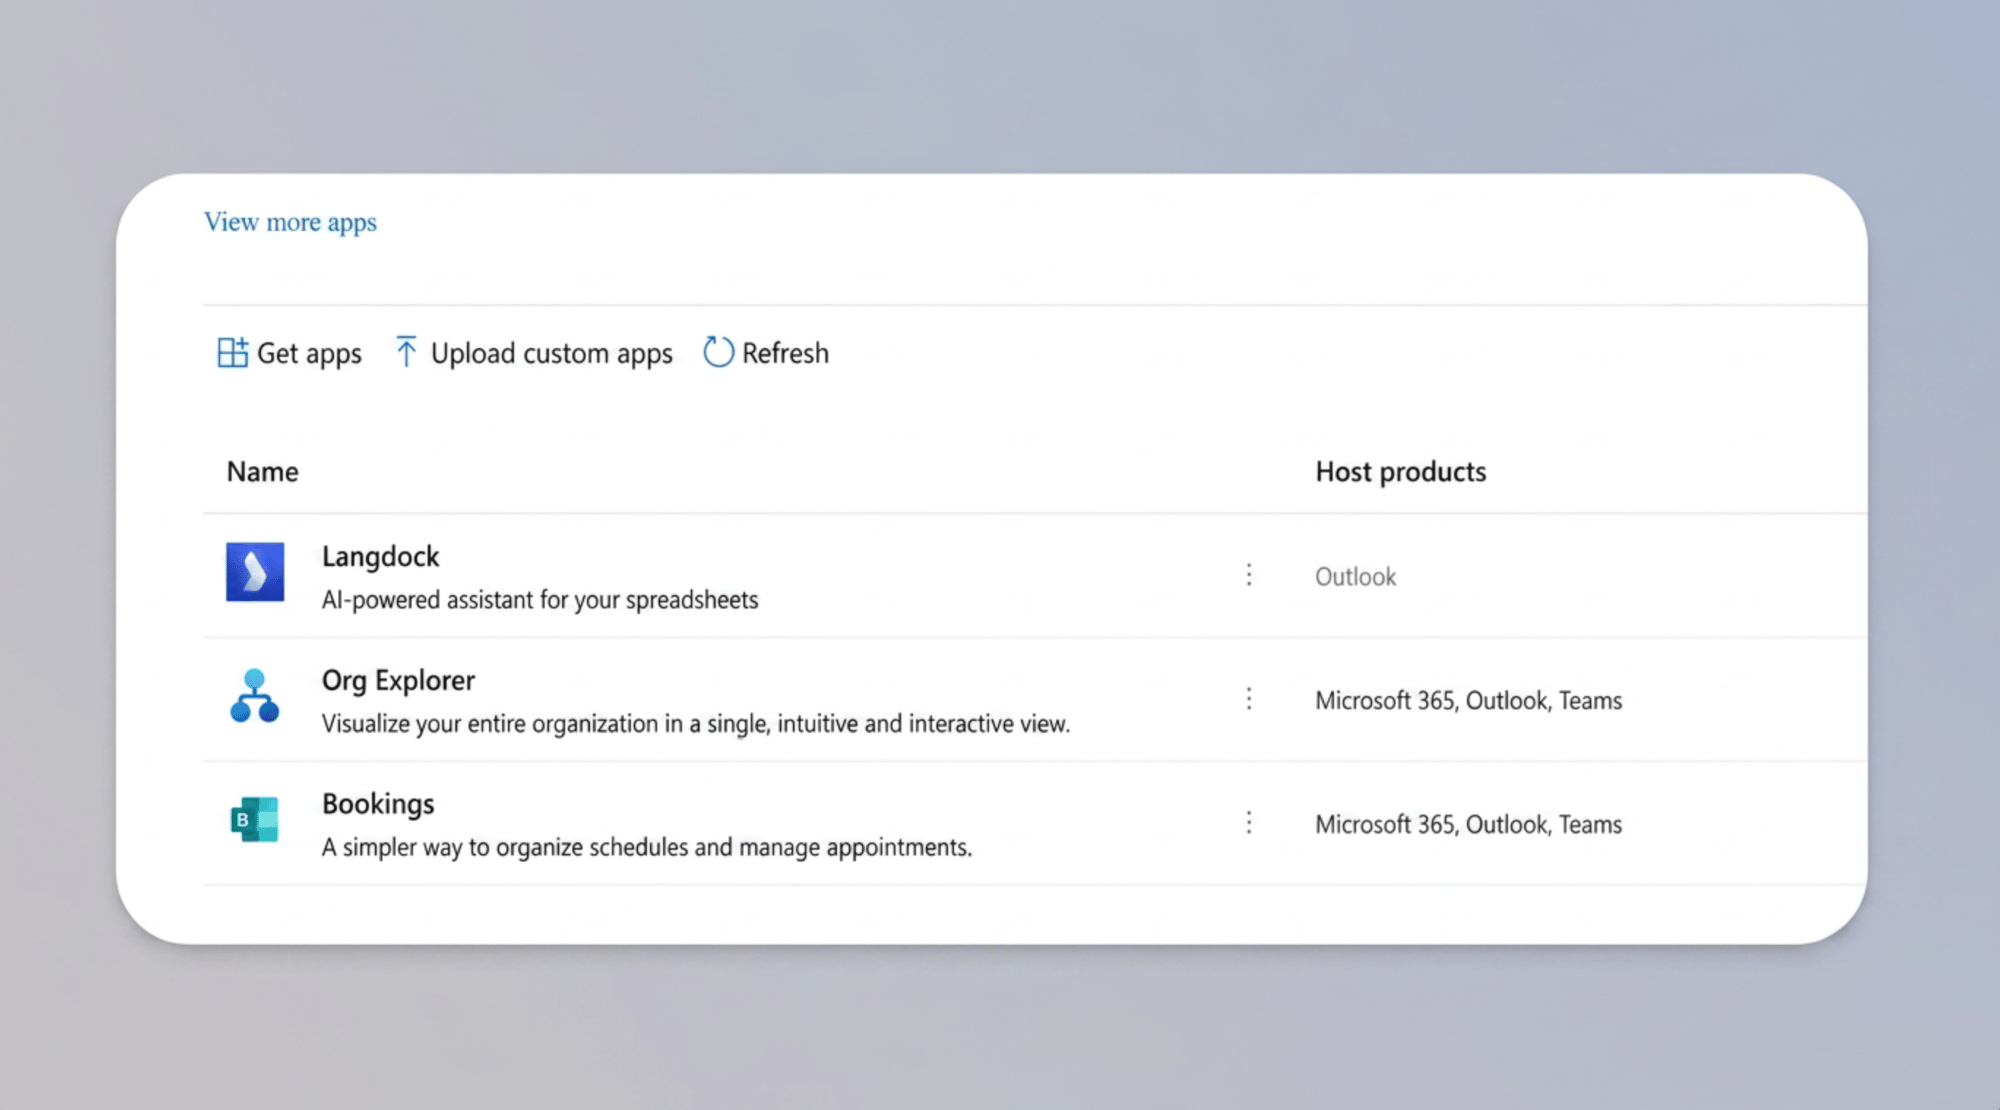Click the 'AI-powered assistant for your spreadsheets' description

(540, 600)
